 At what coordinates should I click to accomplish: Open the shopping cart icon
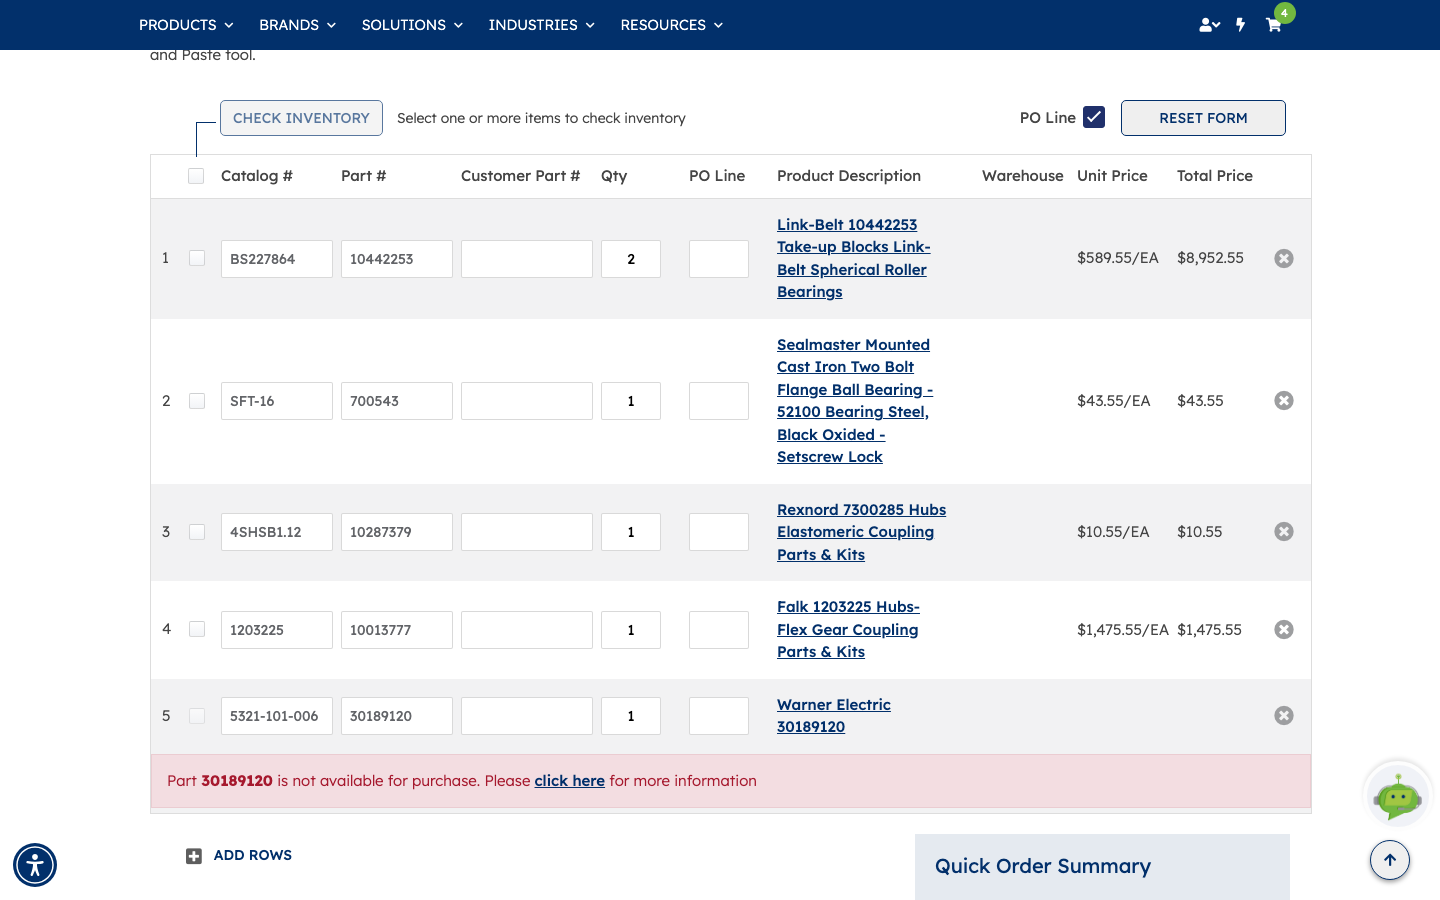tap(1274, 25)
